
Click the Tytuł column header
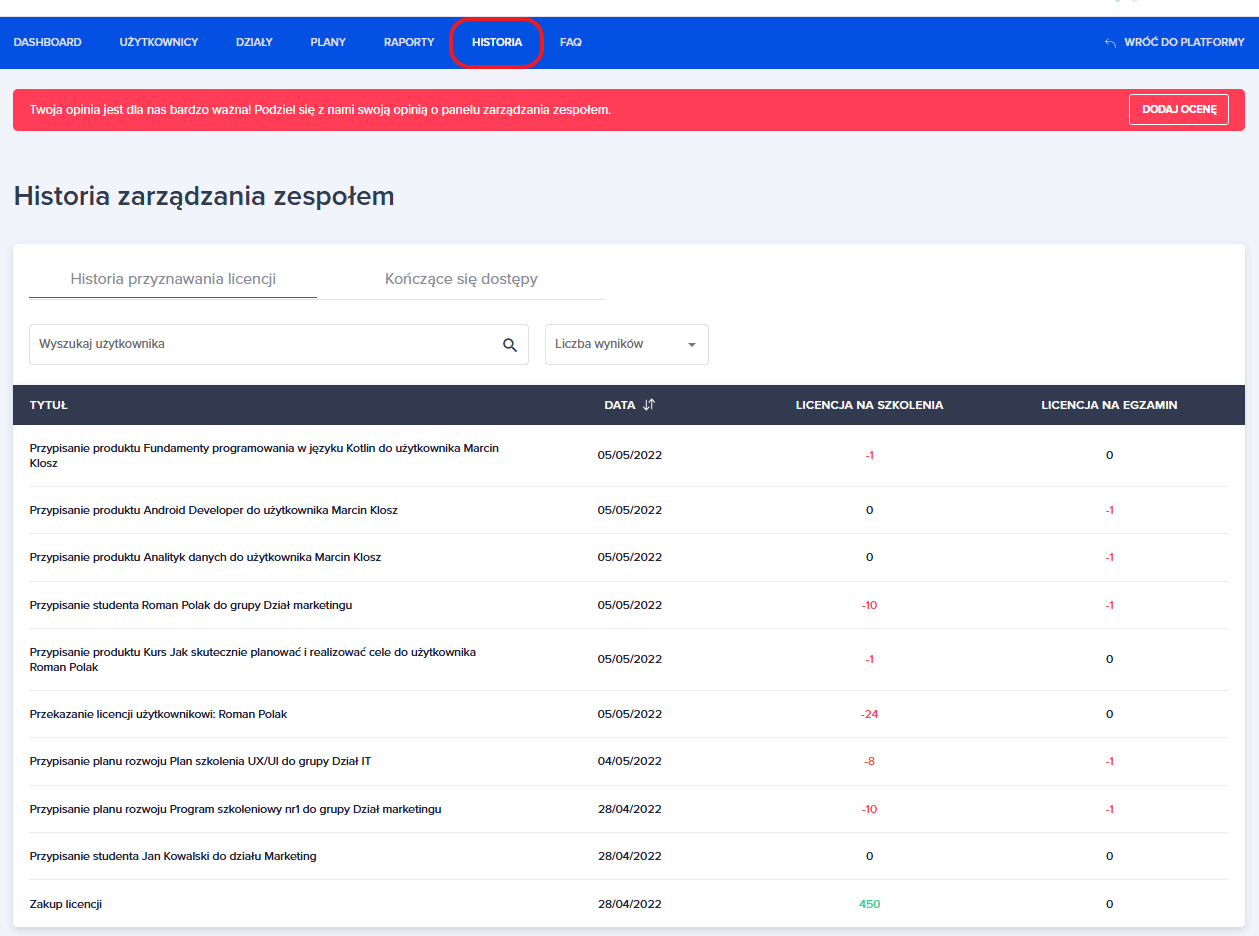tap(48, 405)
